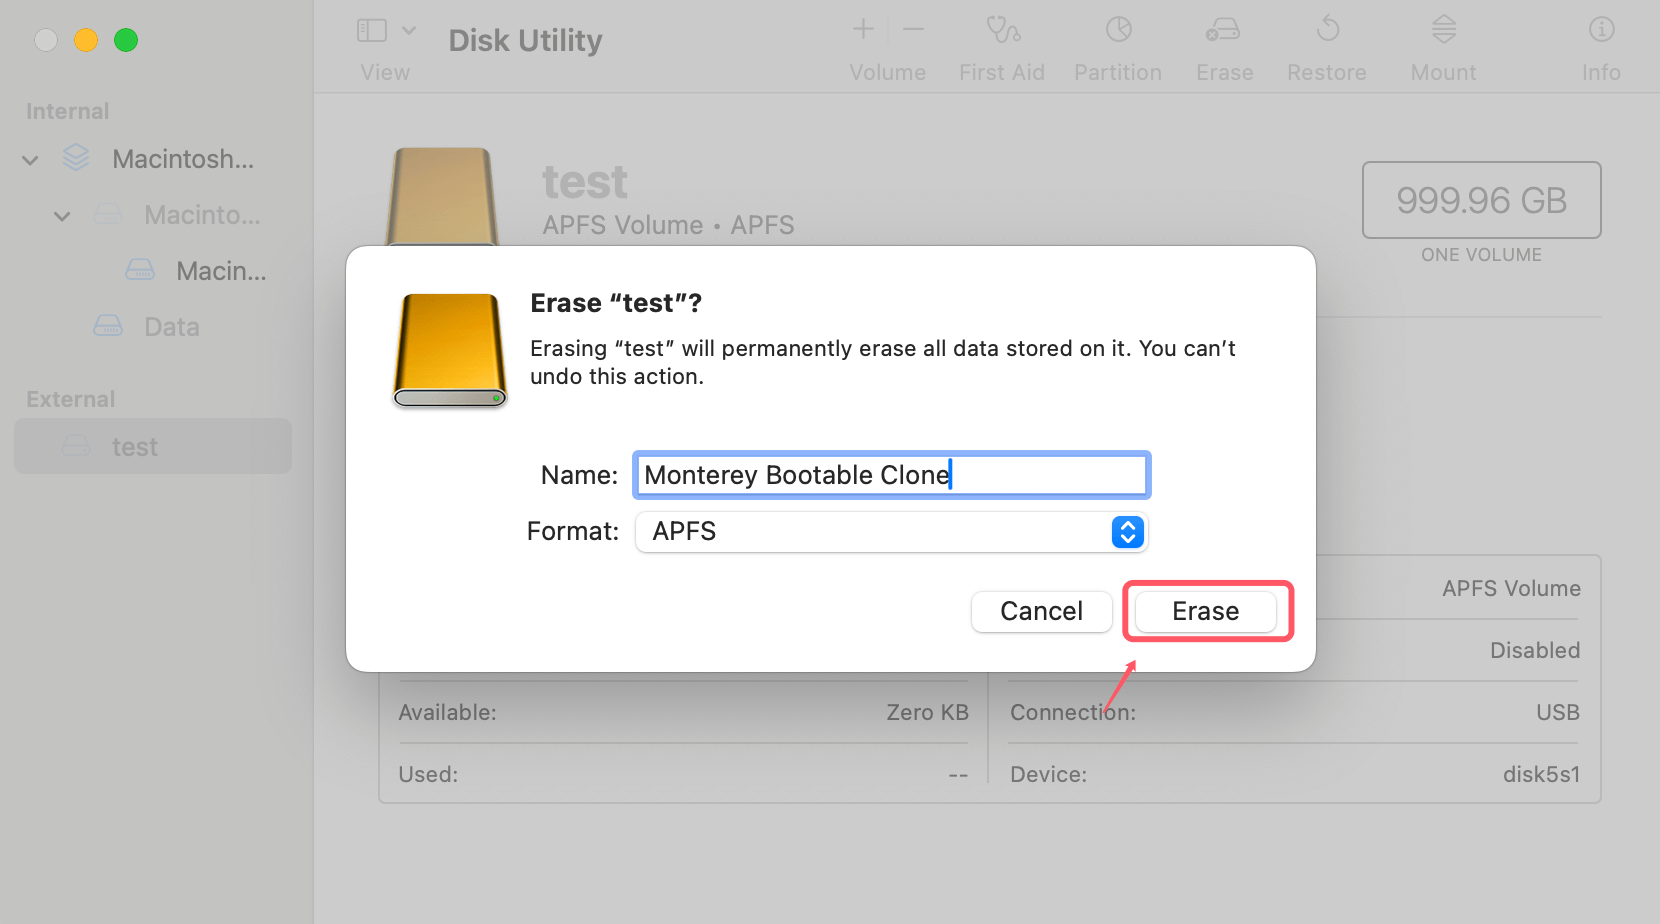This screenshot has width=1660, height=924.
Task: Run First Aid from the toolbar
Action: (1001, 45)
